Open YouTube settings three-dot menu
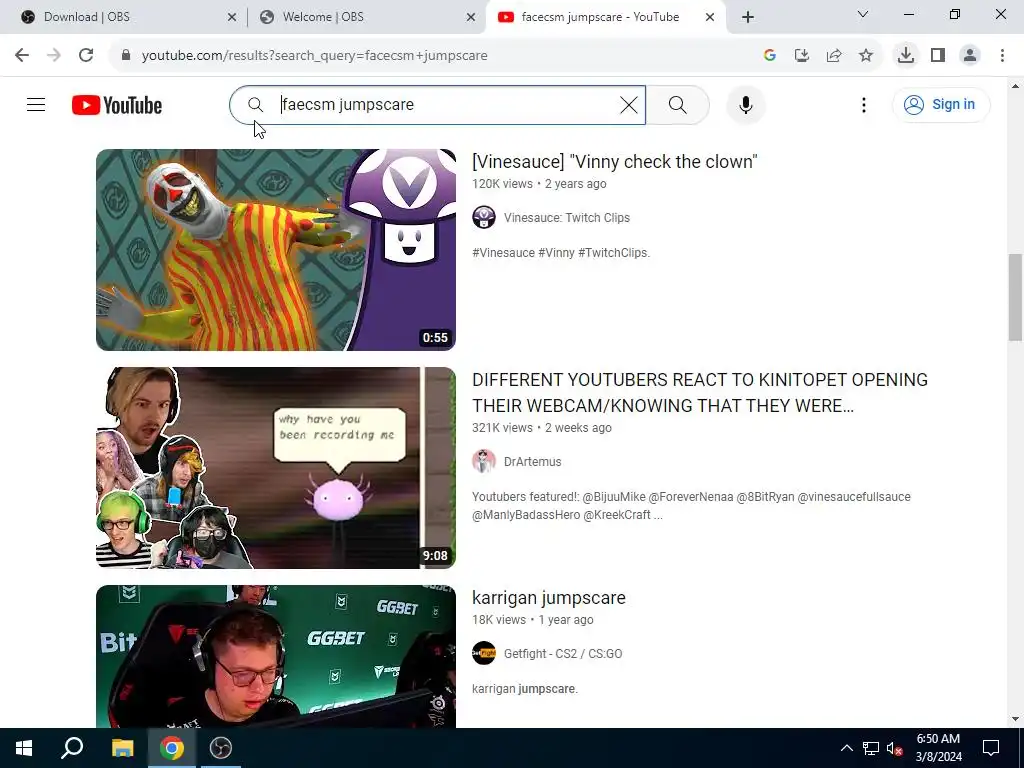Viewport: 1024px width, 768px height. 863,104
